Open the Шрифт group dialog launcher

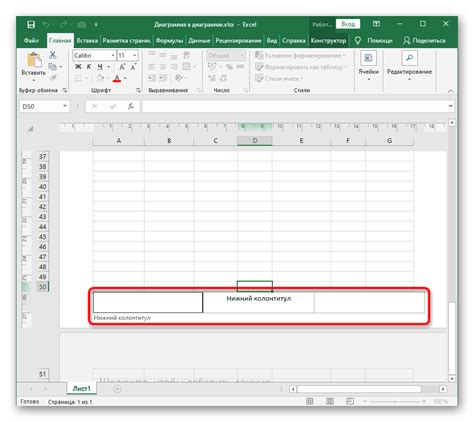click(138, 90)
